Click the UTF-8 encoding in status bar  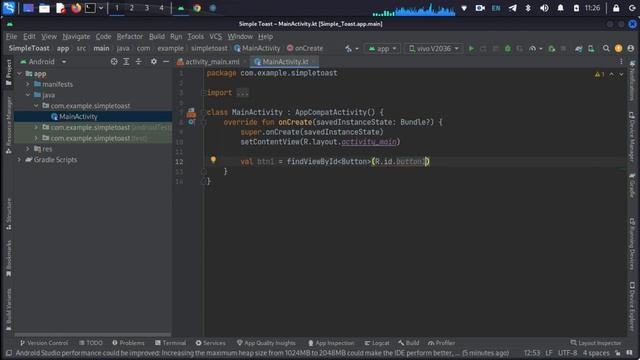[x=567, y=353]
